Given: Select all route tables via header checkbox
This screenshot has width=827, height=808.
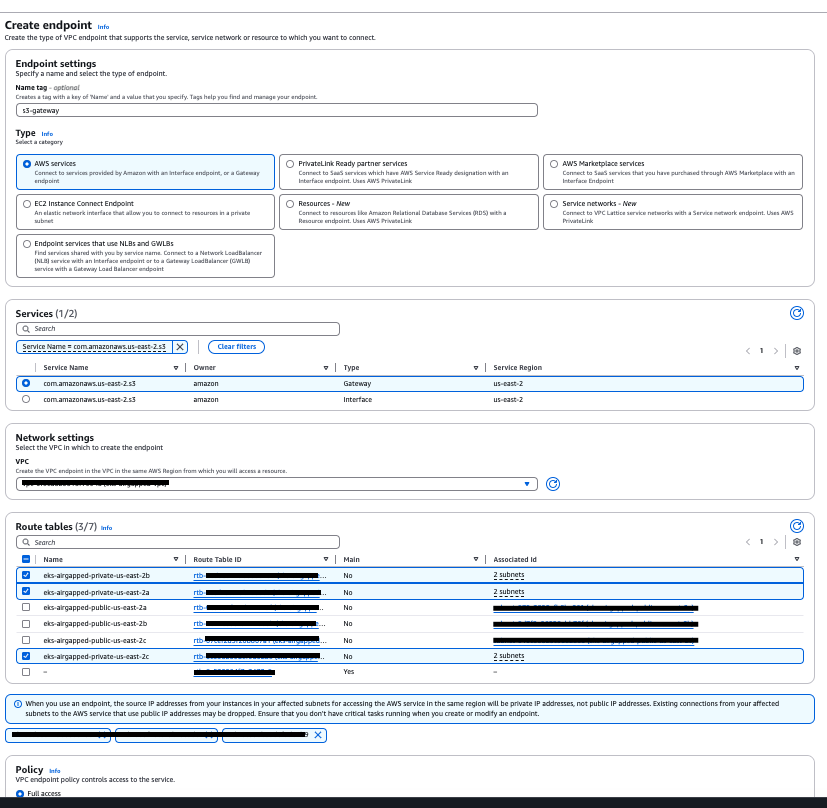Looking at the screenshot, I should 26,559.
